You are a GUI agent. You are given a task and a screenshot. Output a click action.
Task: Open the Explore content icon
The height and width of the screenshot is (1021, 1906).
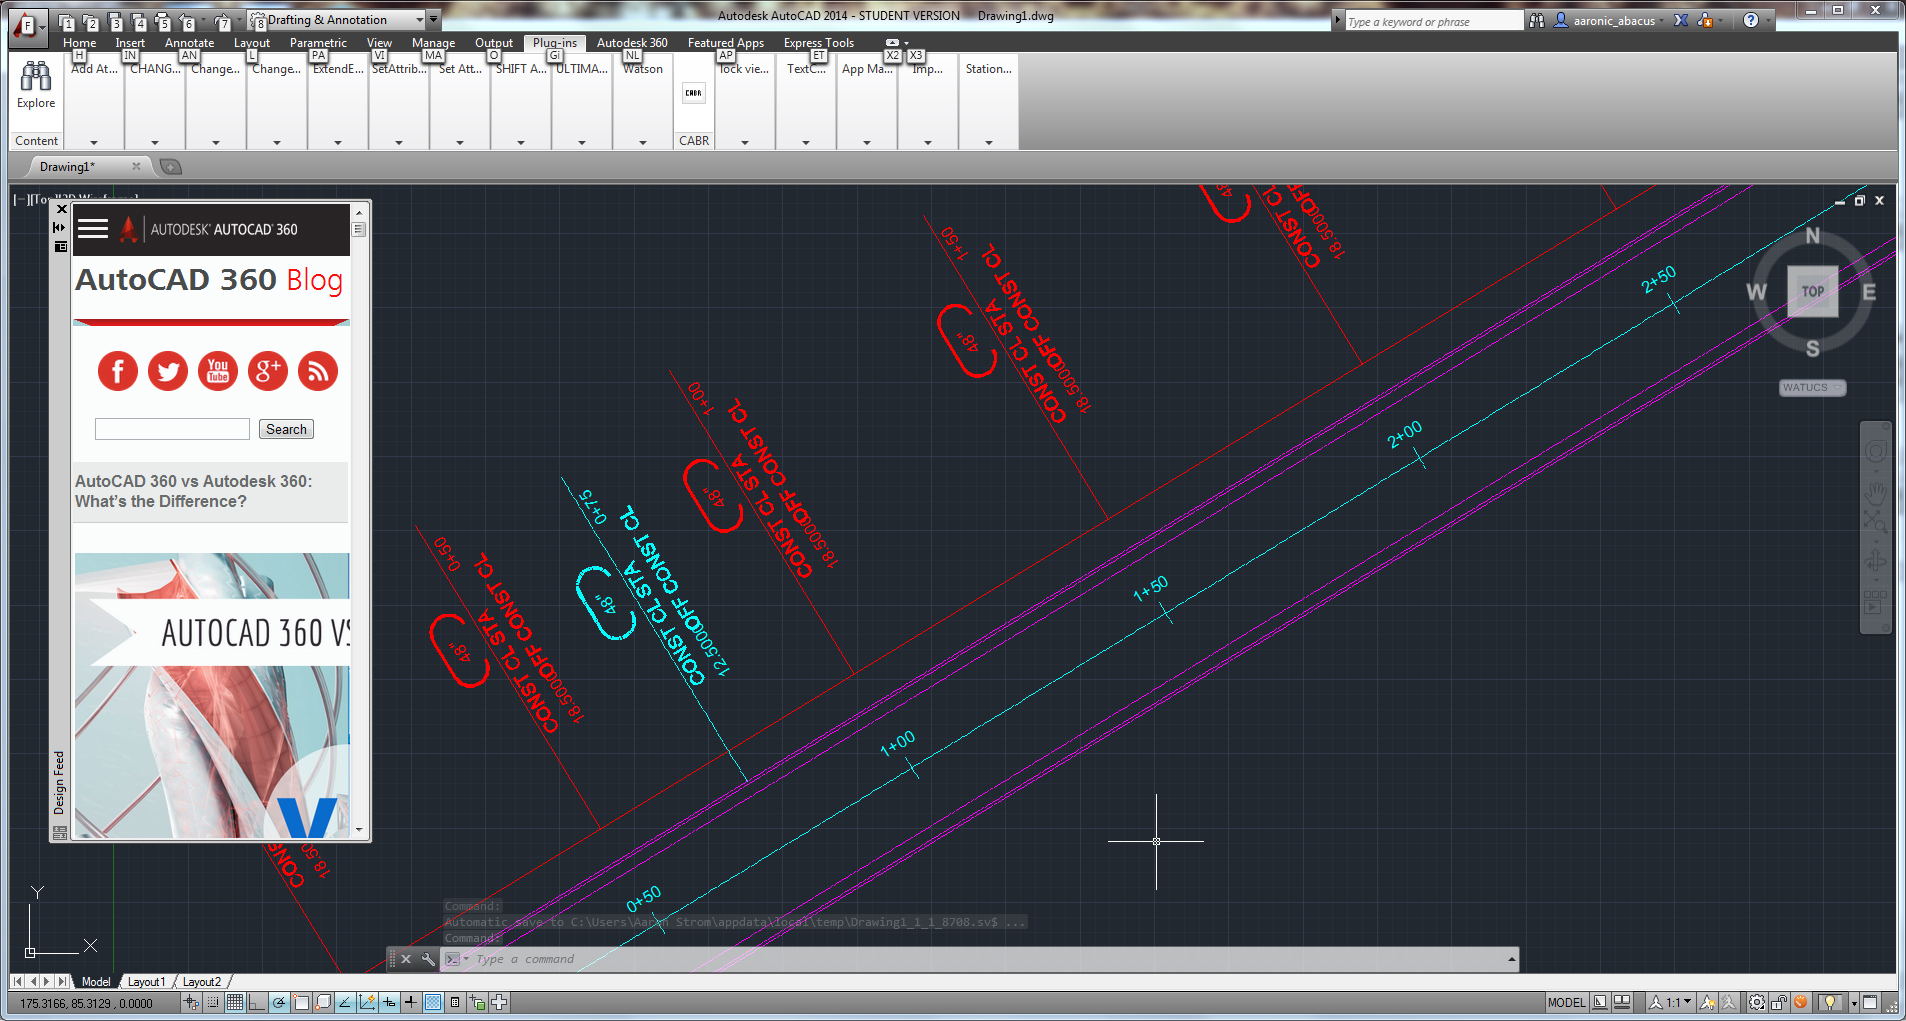[x=36, y=86]
